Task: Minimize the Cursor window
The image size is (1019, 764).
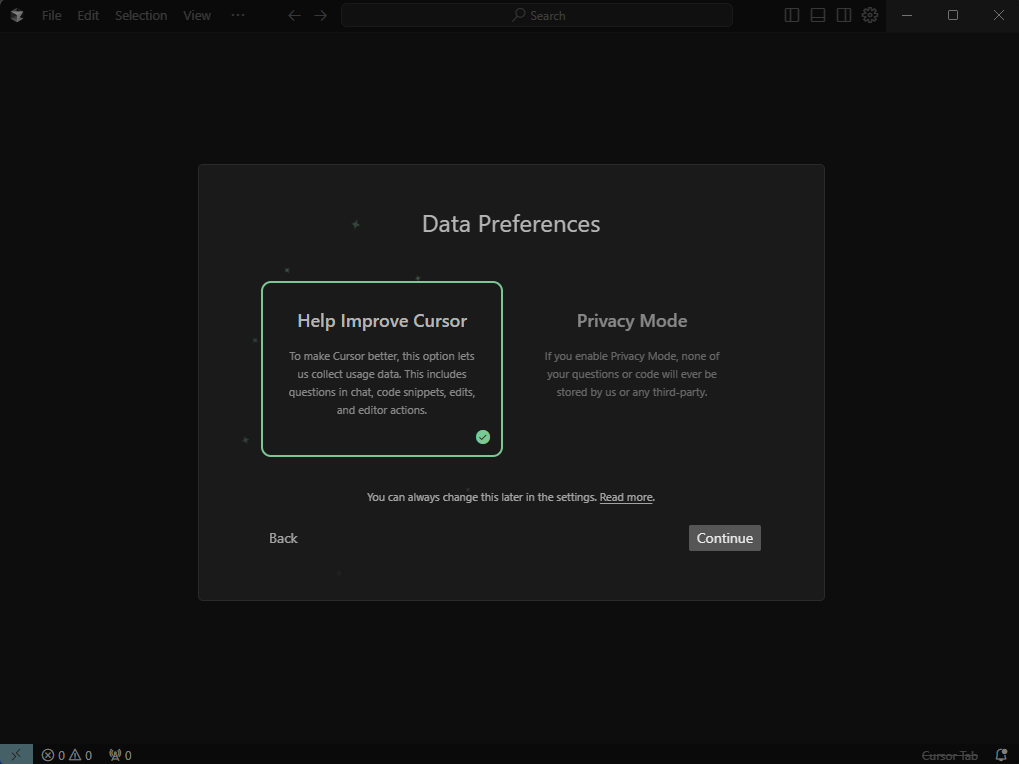Action: point(907,15)
